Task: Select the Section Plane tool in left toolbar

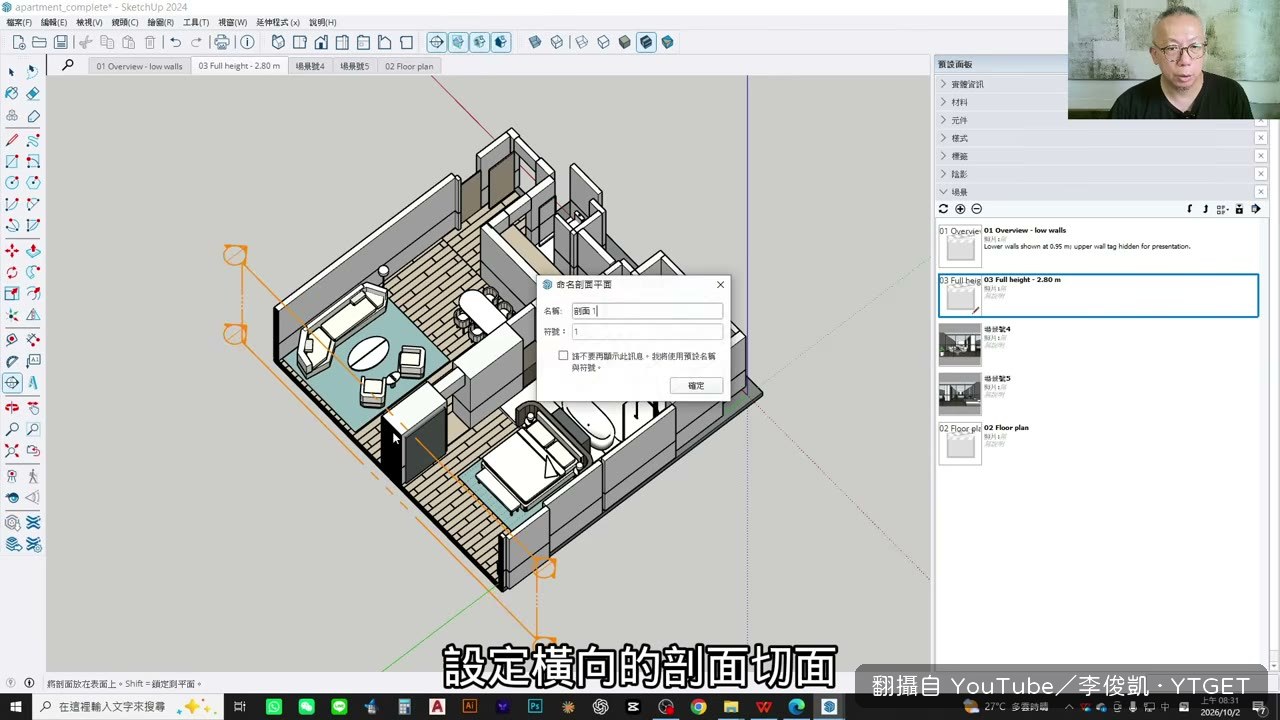Action: 12,383
